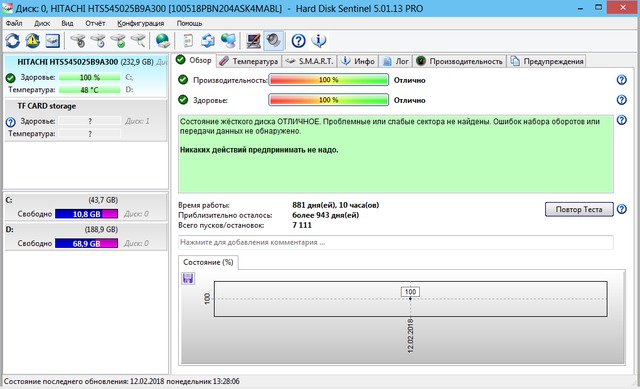Click the yellow warning triangle toolbar icon
Image resolution: width=640 pixels, height=389 pixels.
click(33, 41)
